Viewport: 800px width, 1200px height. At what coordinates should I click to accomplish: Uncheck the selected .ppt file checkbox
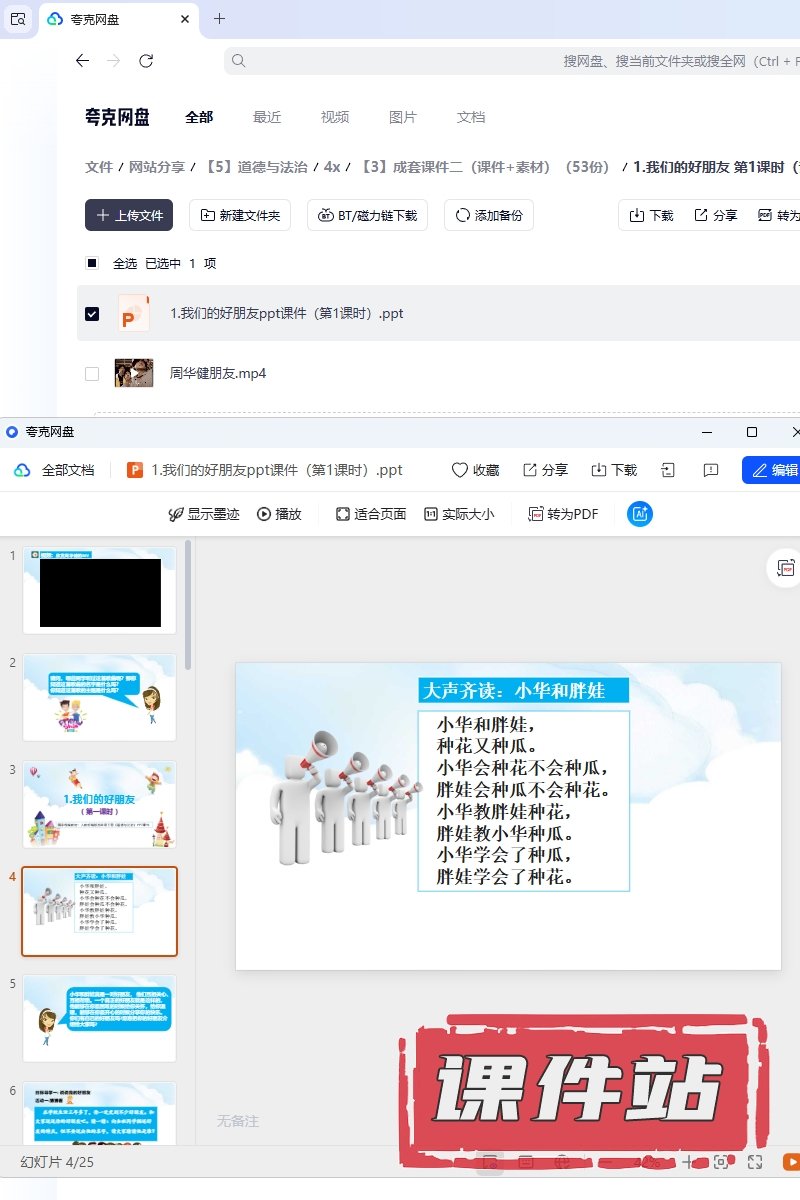coord(92,314)
